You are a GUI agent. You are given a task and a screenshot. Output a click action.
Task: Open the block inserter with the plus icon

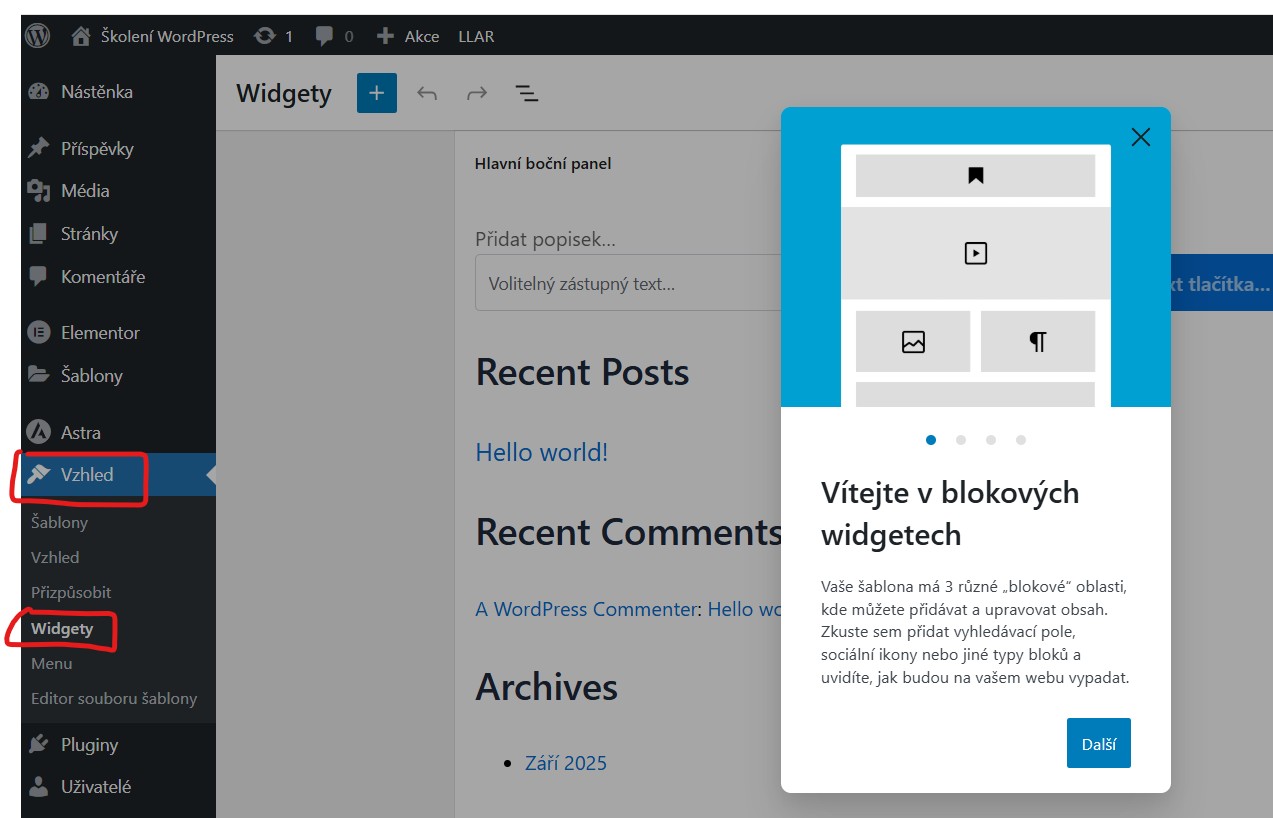[376, 92]
